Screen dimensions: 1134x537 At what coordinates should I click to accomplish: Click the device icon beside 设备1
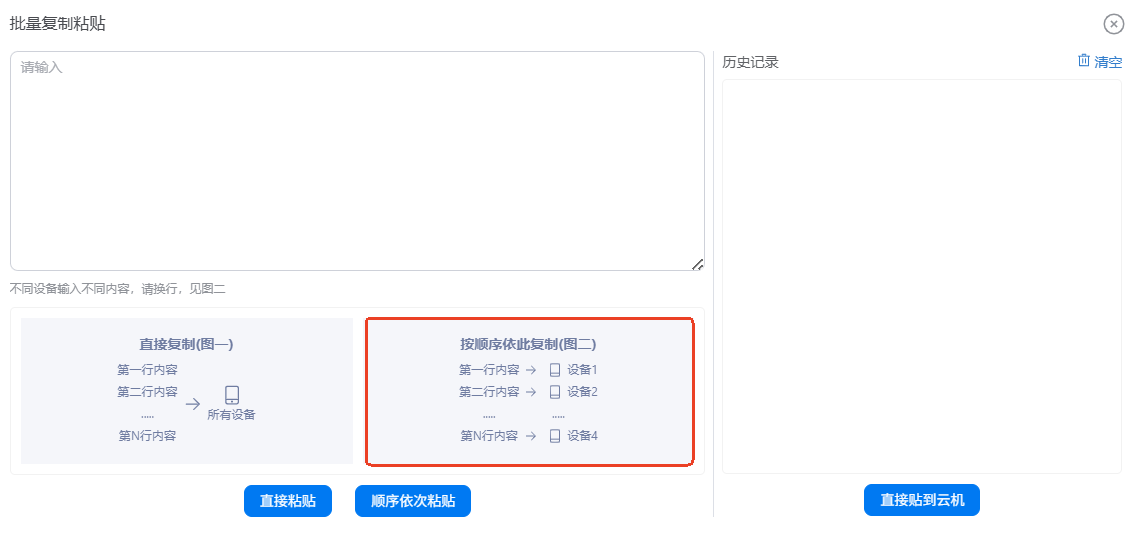pos(555,371)
